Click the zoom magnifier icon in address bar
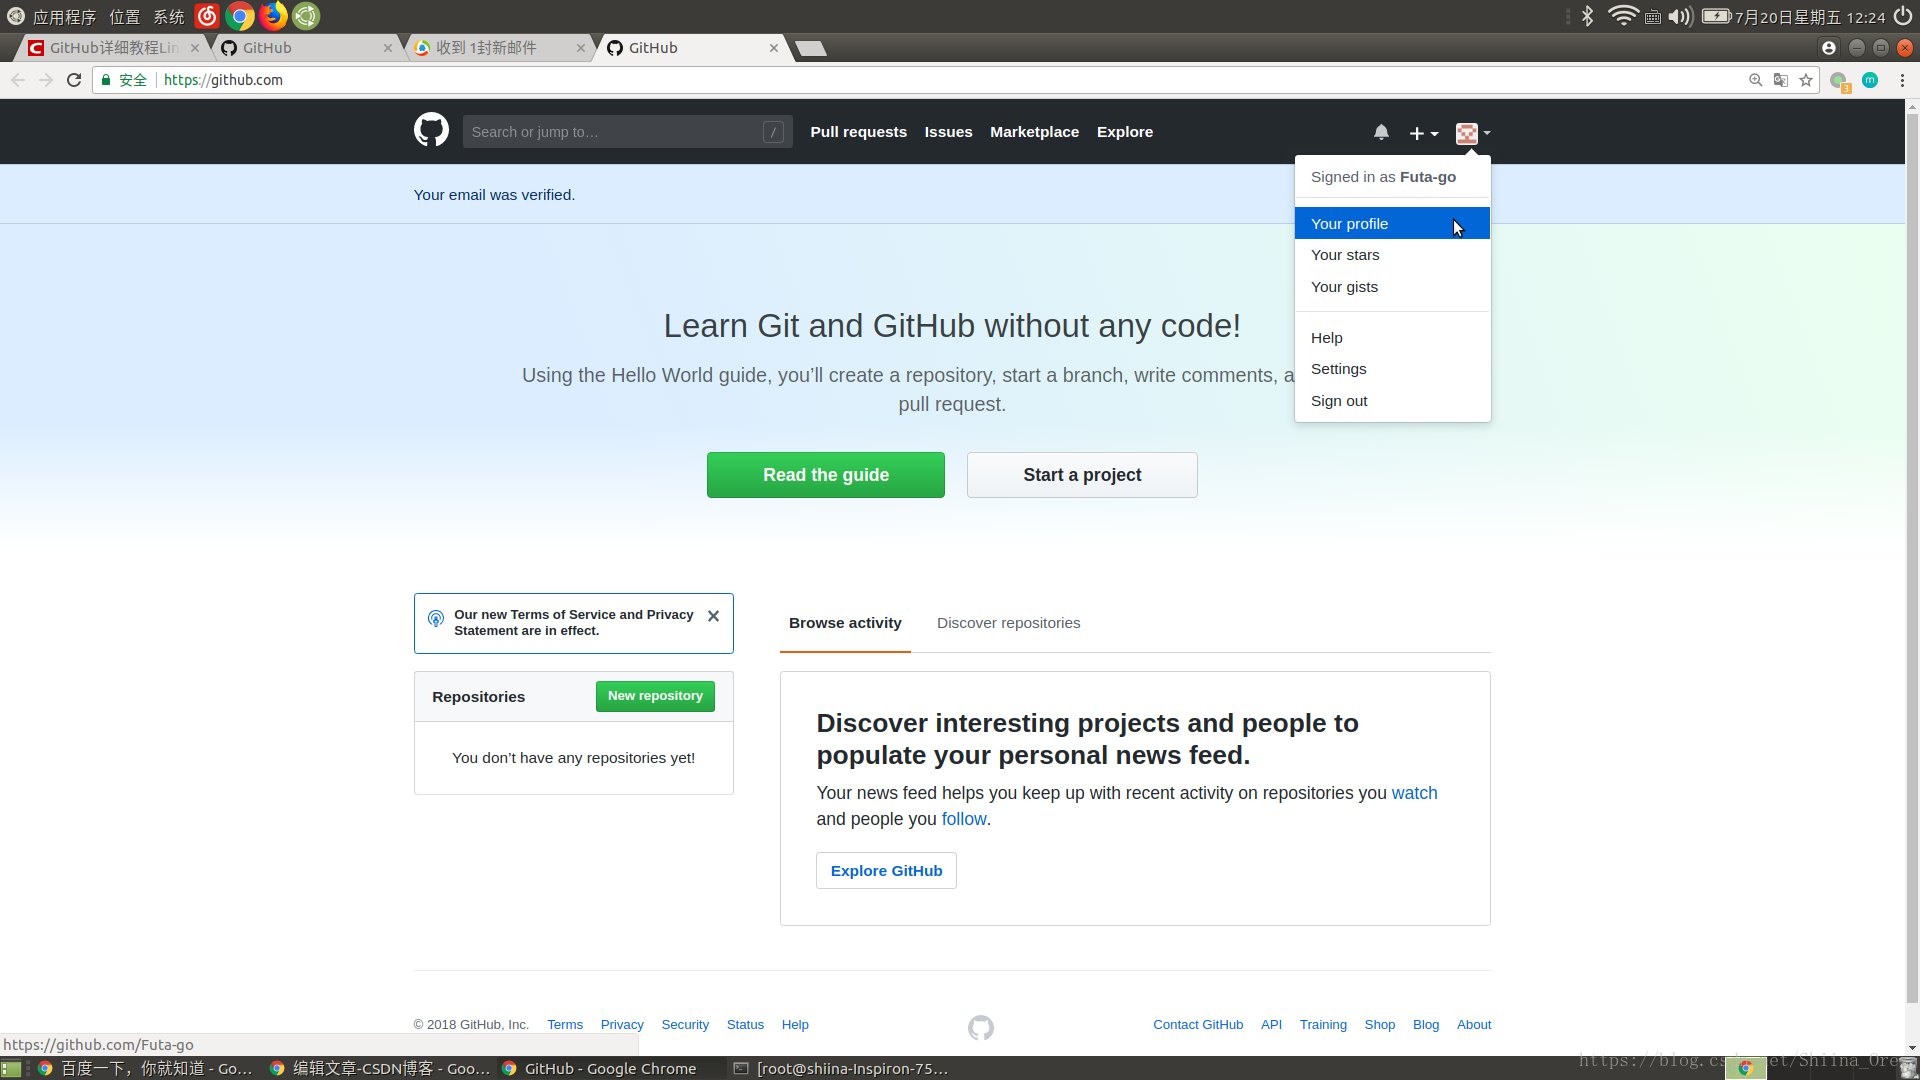This screenshot has height=1080, width=1920. coord(1755,80)
